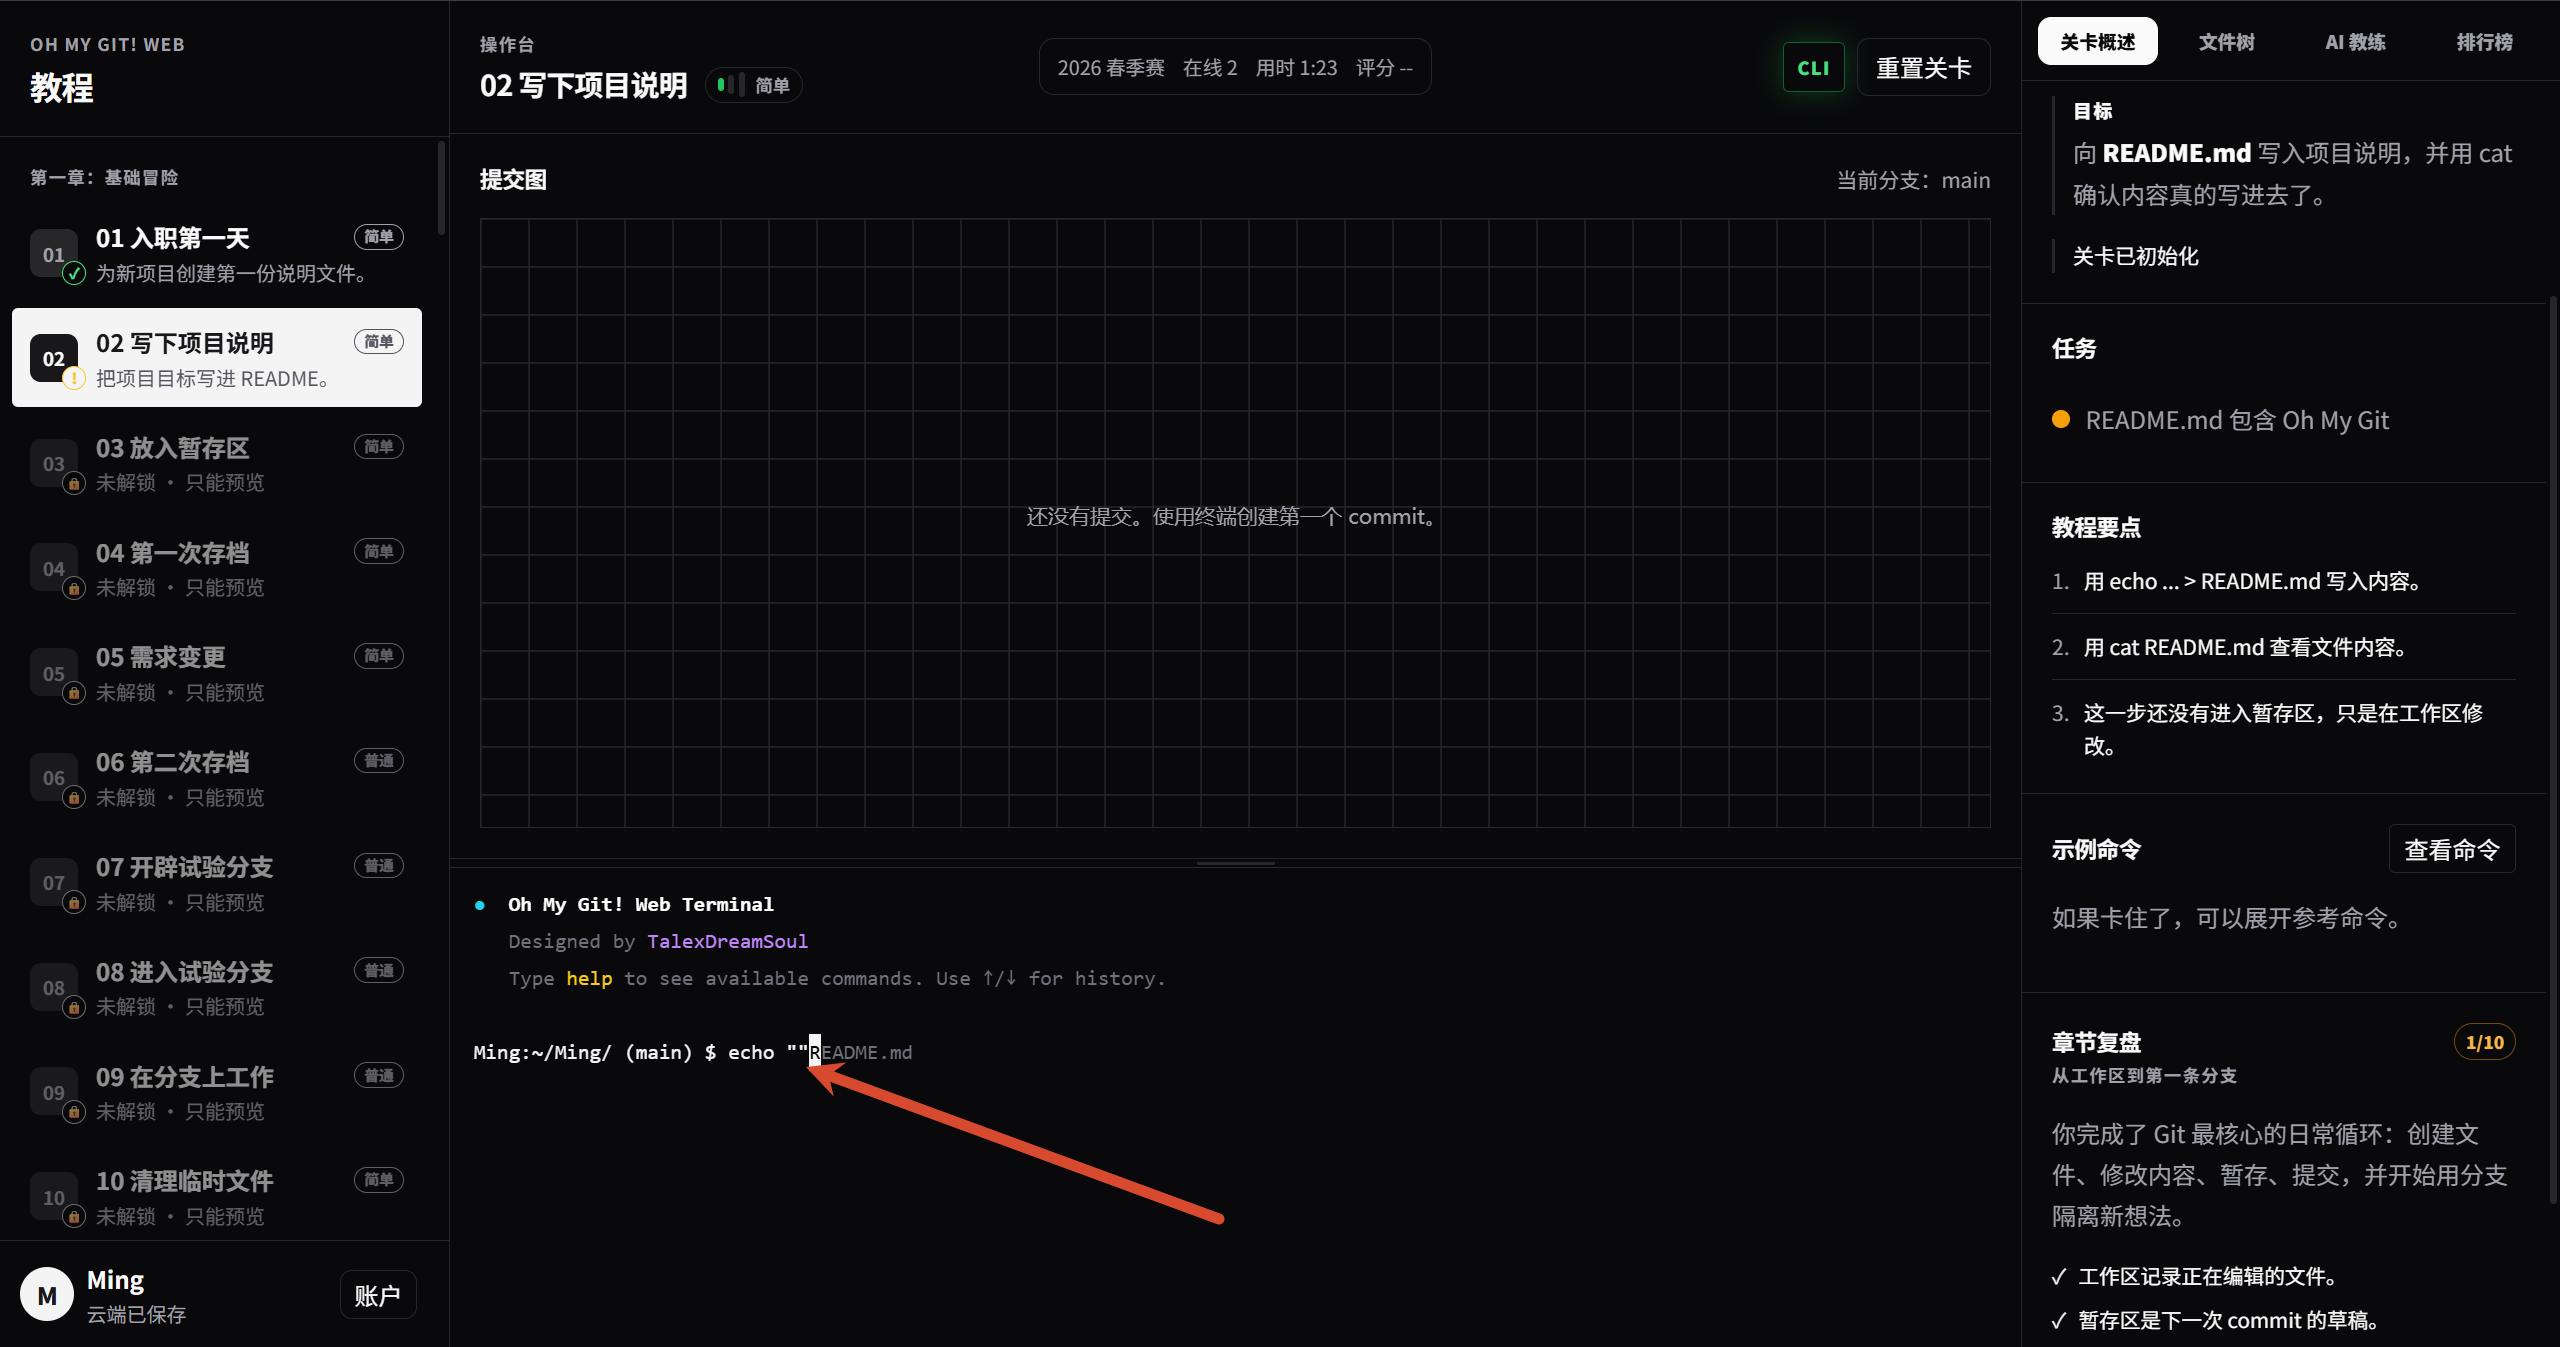Click the yellow warning icon on level 02
The image size is (2560, 1347).
pyautogui.click(x=74, y=379)
